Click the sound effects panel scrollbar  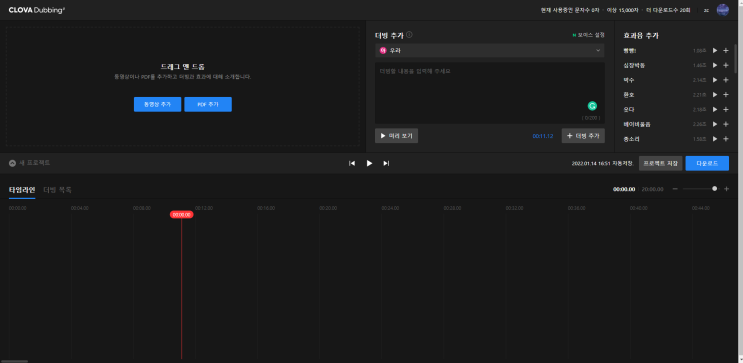pos(735,58)
